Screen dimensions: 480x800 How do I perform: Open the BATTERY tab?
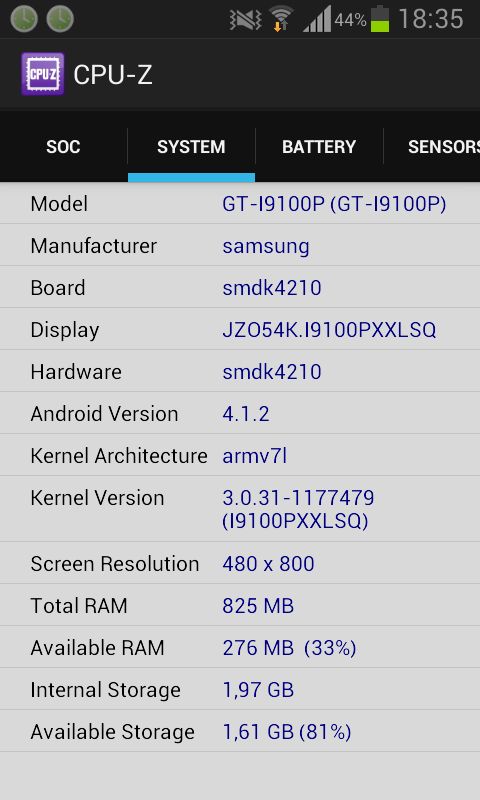pos(319,147)
